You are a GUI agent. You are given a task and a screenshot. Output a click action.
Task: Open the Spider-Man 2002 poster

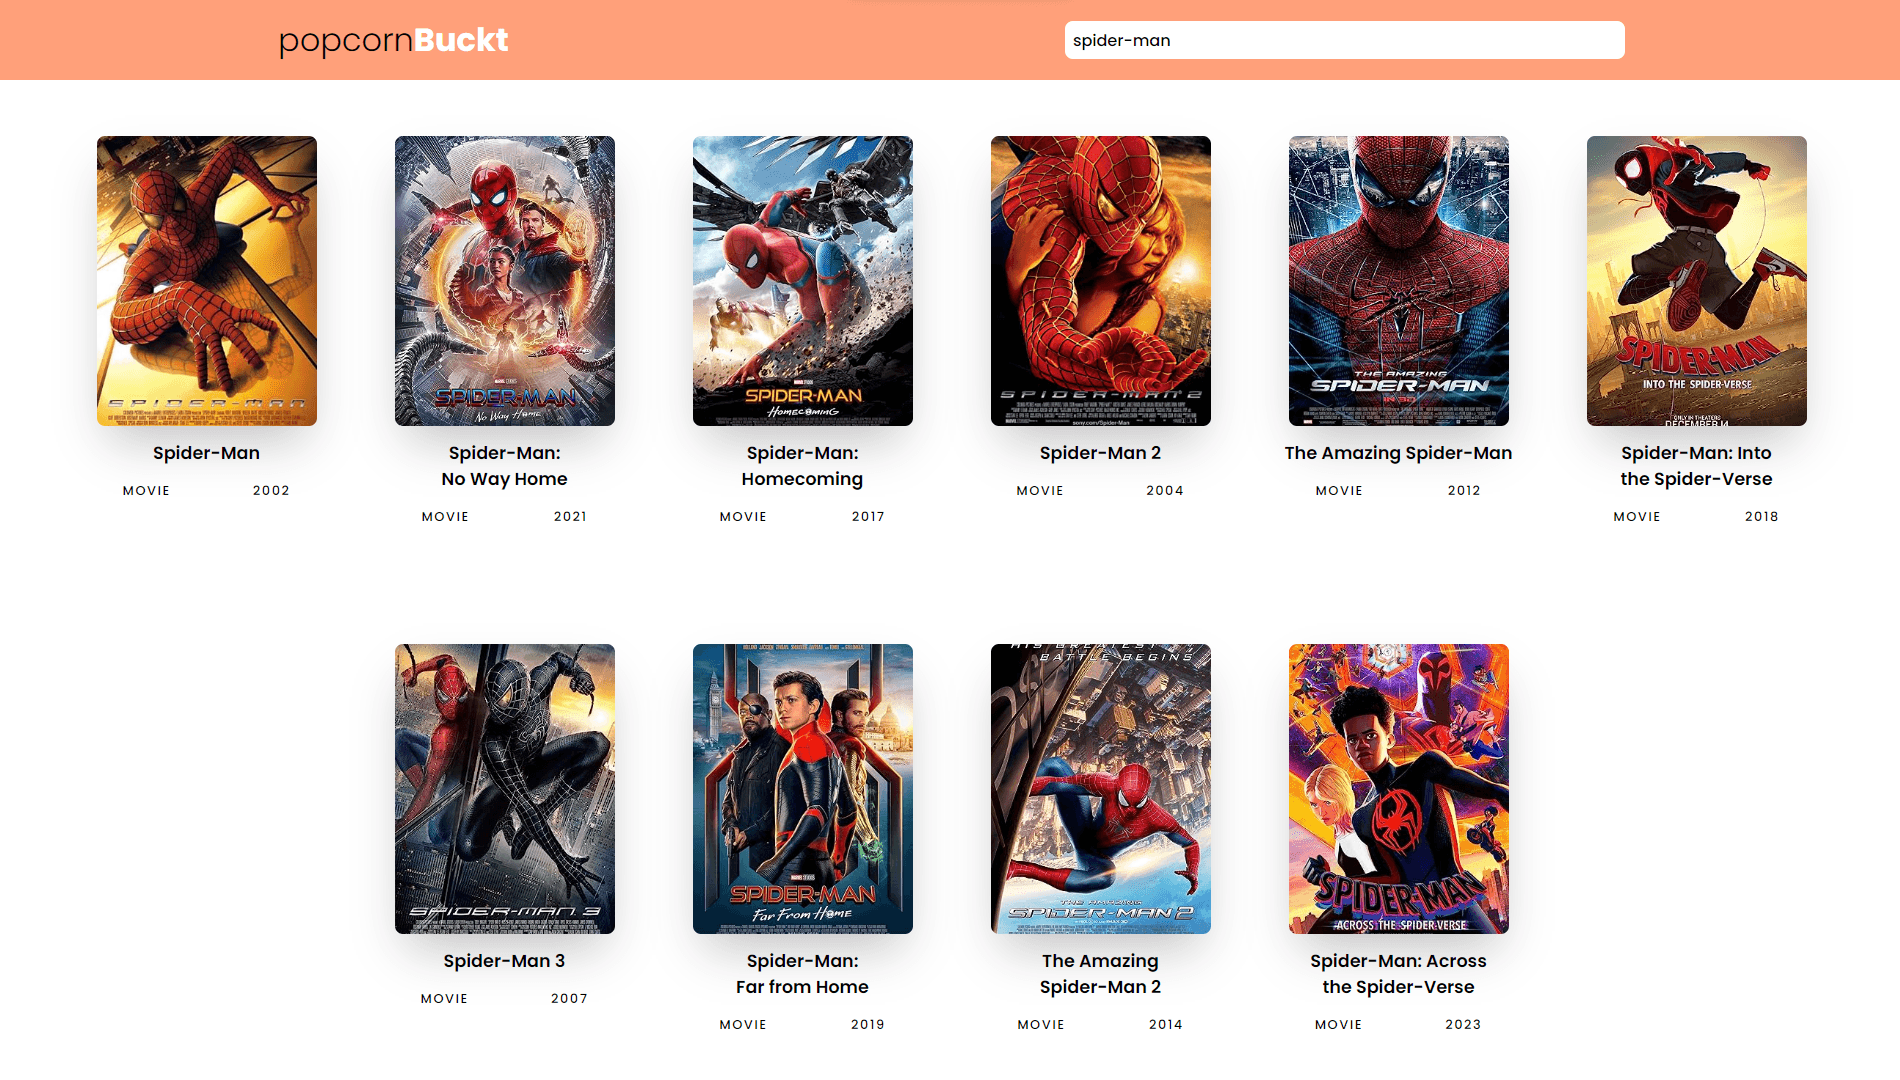(207, 281)
